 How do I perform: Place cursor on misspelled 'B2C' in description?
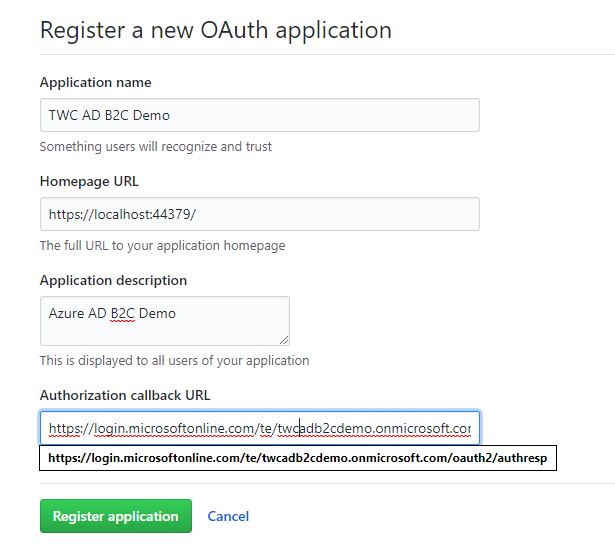pos(123,313)
